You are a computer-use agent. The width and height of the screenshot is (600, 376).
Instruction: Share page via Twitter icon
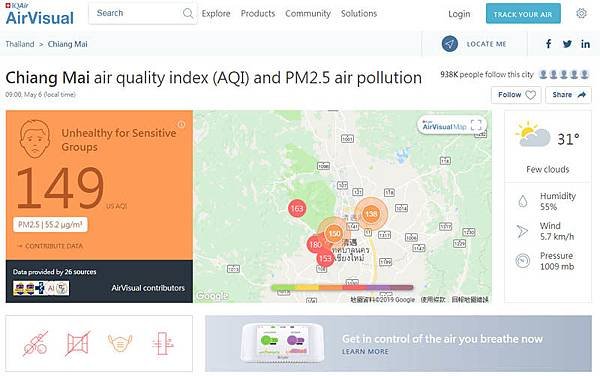(567, 44)
